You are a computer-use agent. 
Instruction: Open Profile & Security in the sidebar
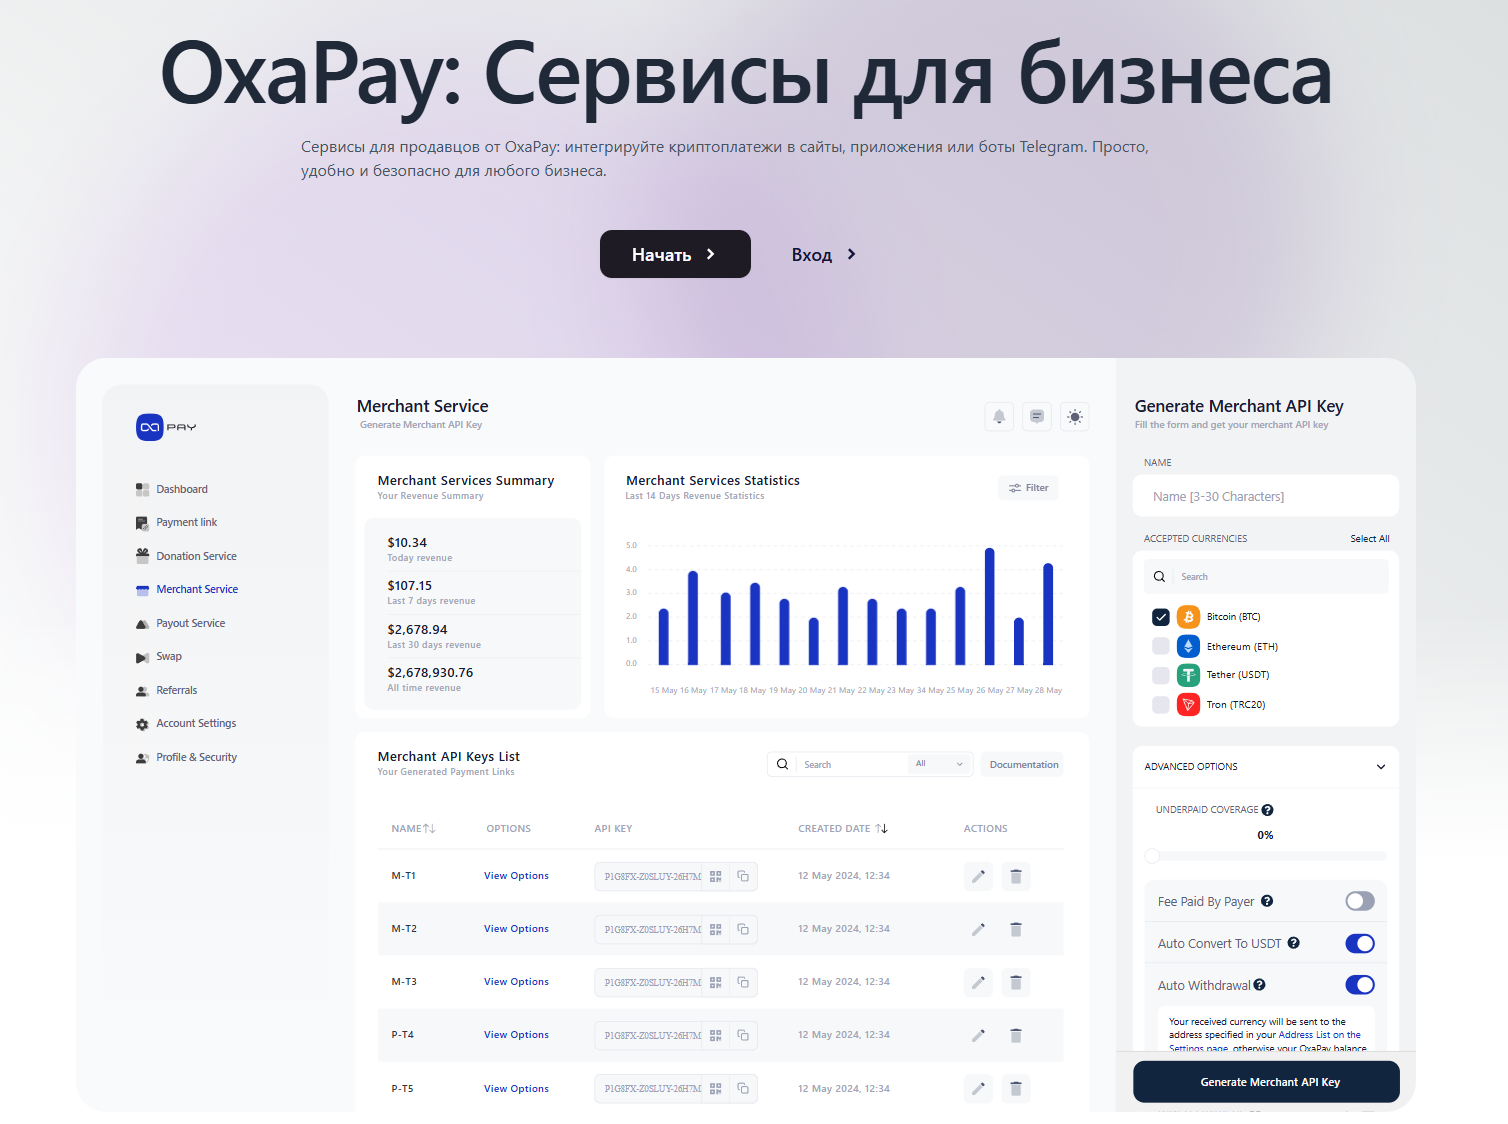[x=186, y=757]
